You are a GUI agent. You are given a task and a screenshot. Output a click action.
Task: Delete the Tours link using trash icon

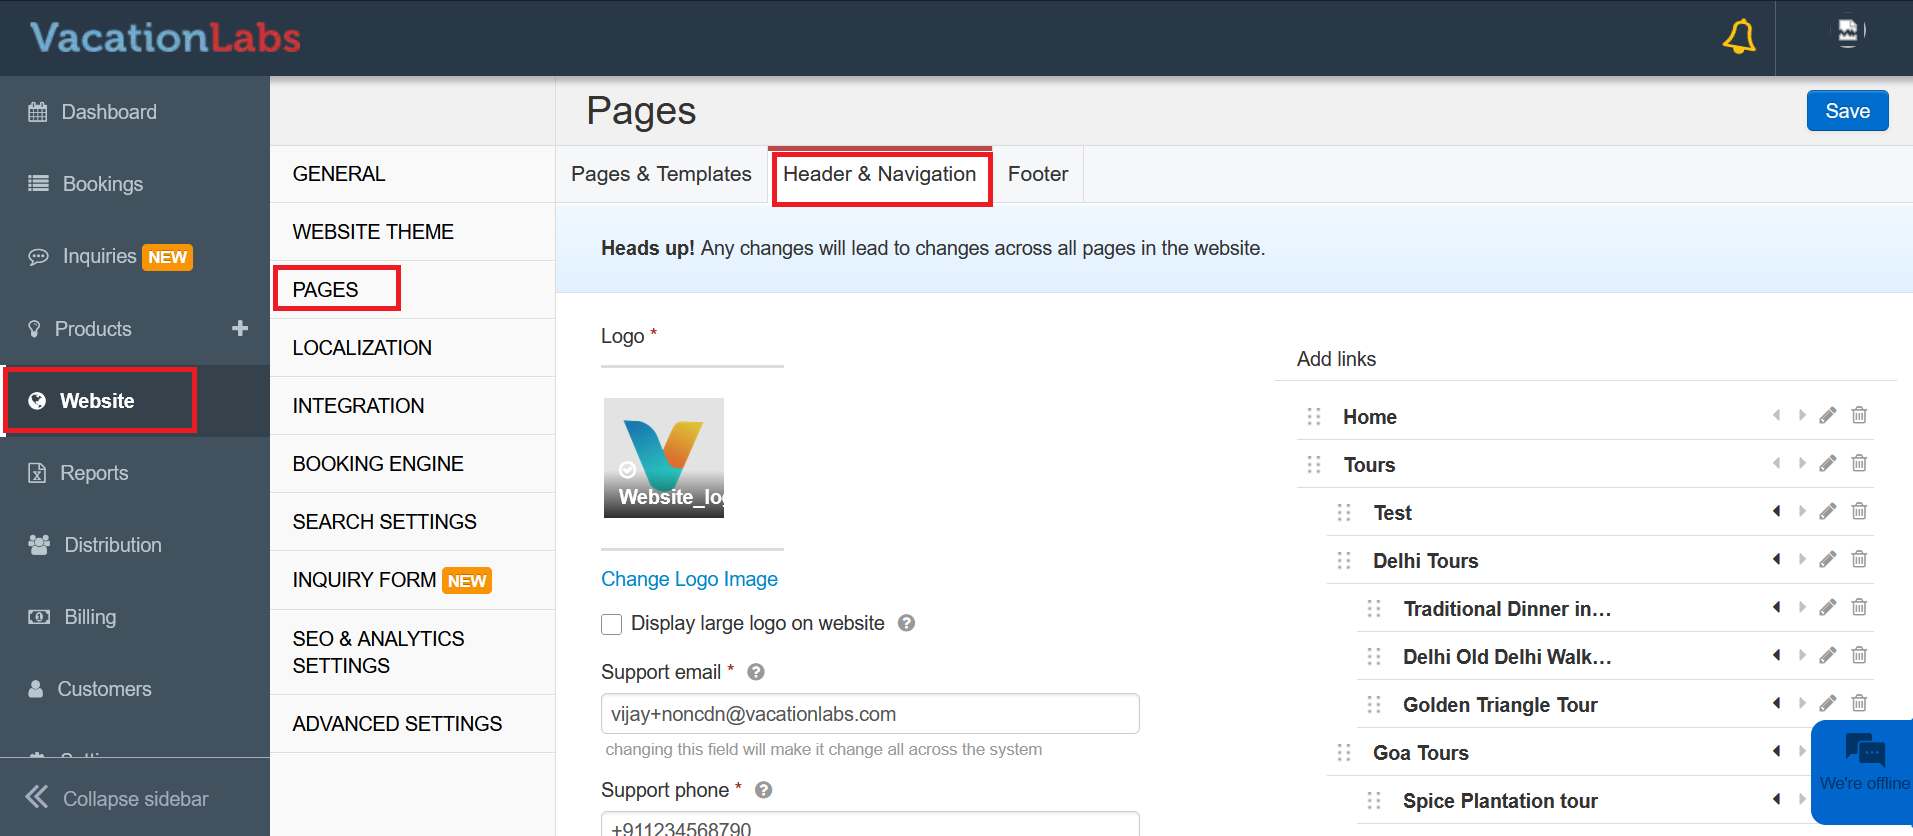1859,463
